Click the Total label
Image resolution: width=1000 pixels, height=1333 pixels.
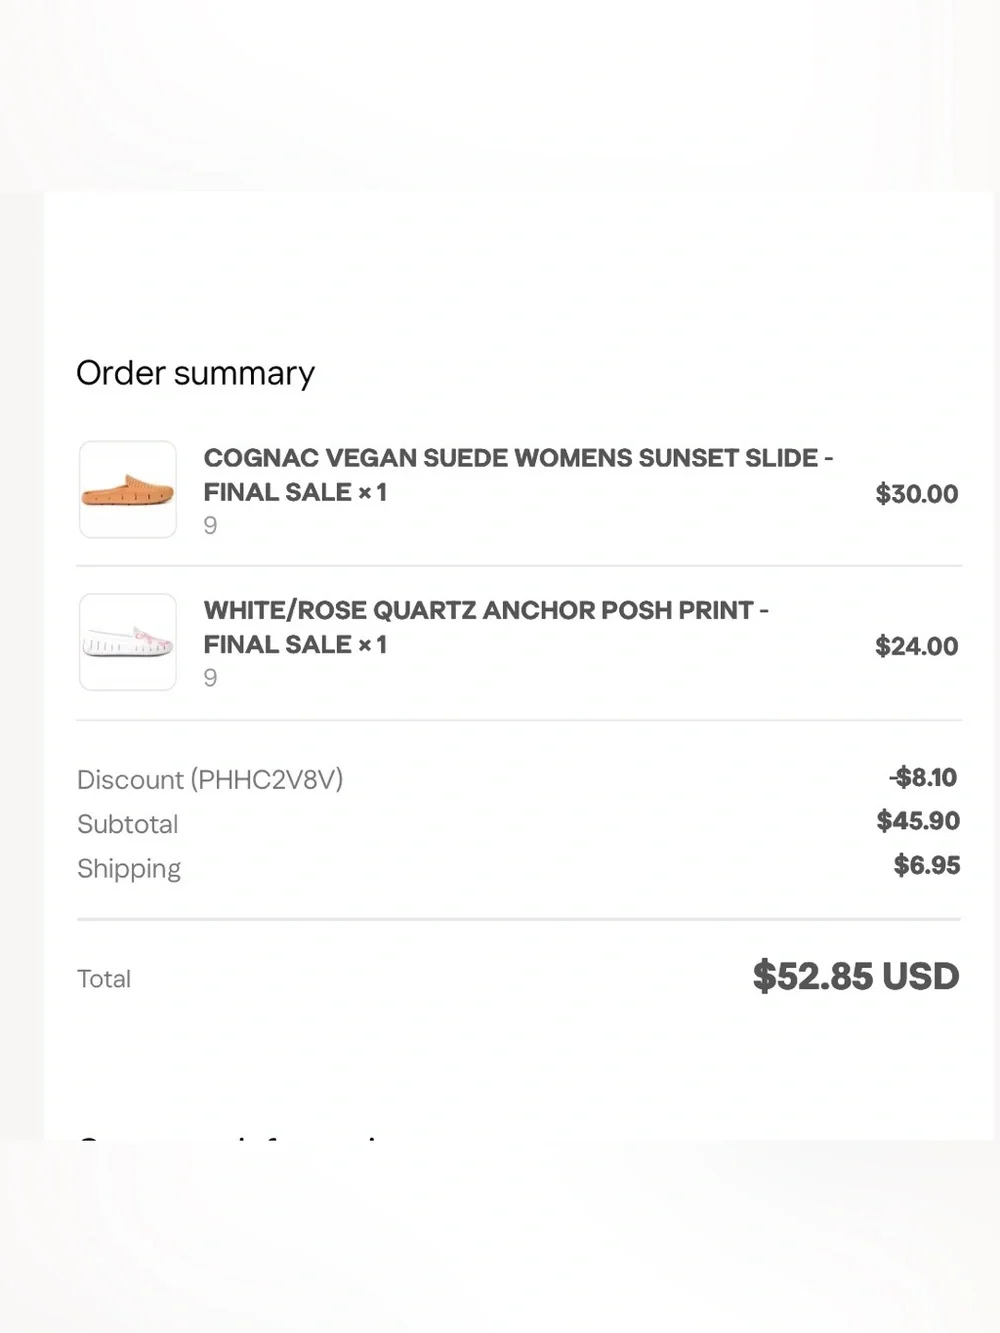[x=104, y=978]
